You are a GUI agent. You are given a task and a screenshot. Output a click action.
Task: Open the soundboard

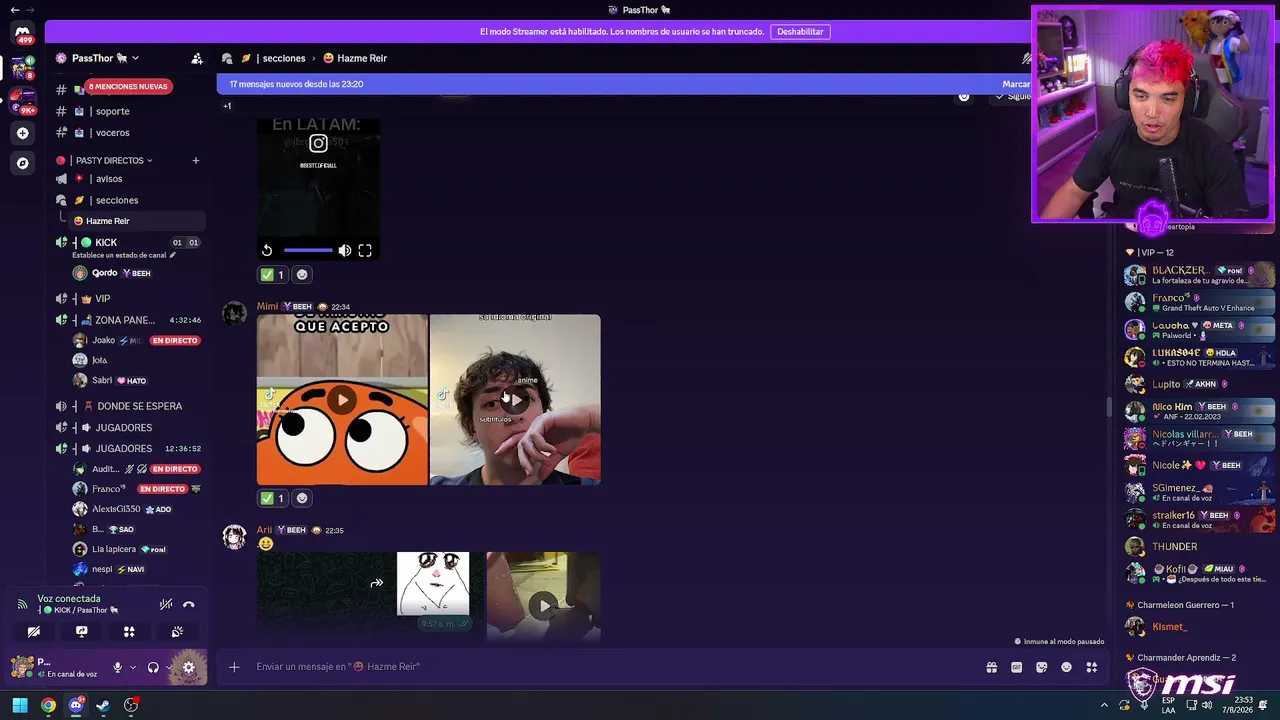(177, 632)
